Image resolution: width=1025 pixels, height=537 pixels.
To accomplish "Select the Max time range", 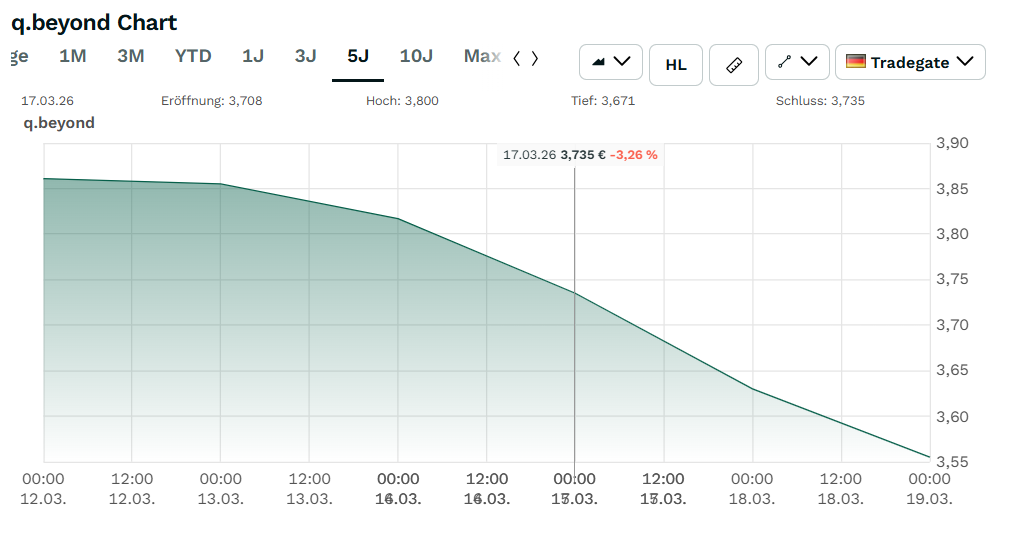I will pyautogui.click(x=482, y=56).
